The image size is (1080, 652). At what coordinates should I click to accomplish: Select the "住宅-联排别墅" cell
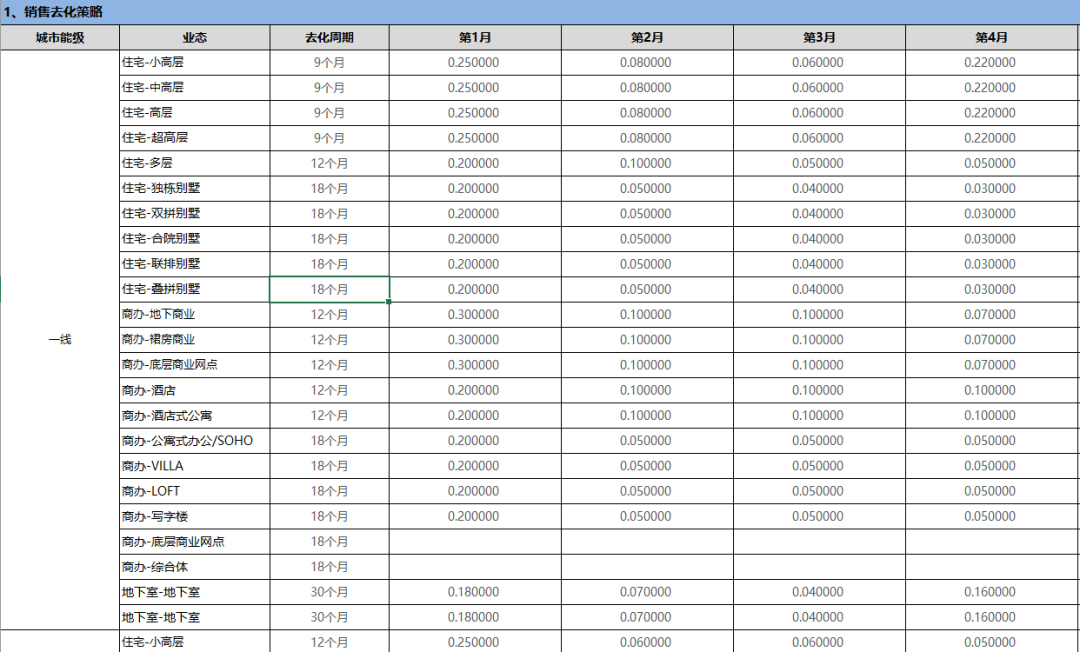click(195, 264)
